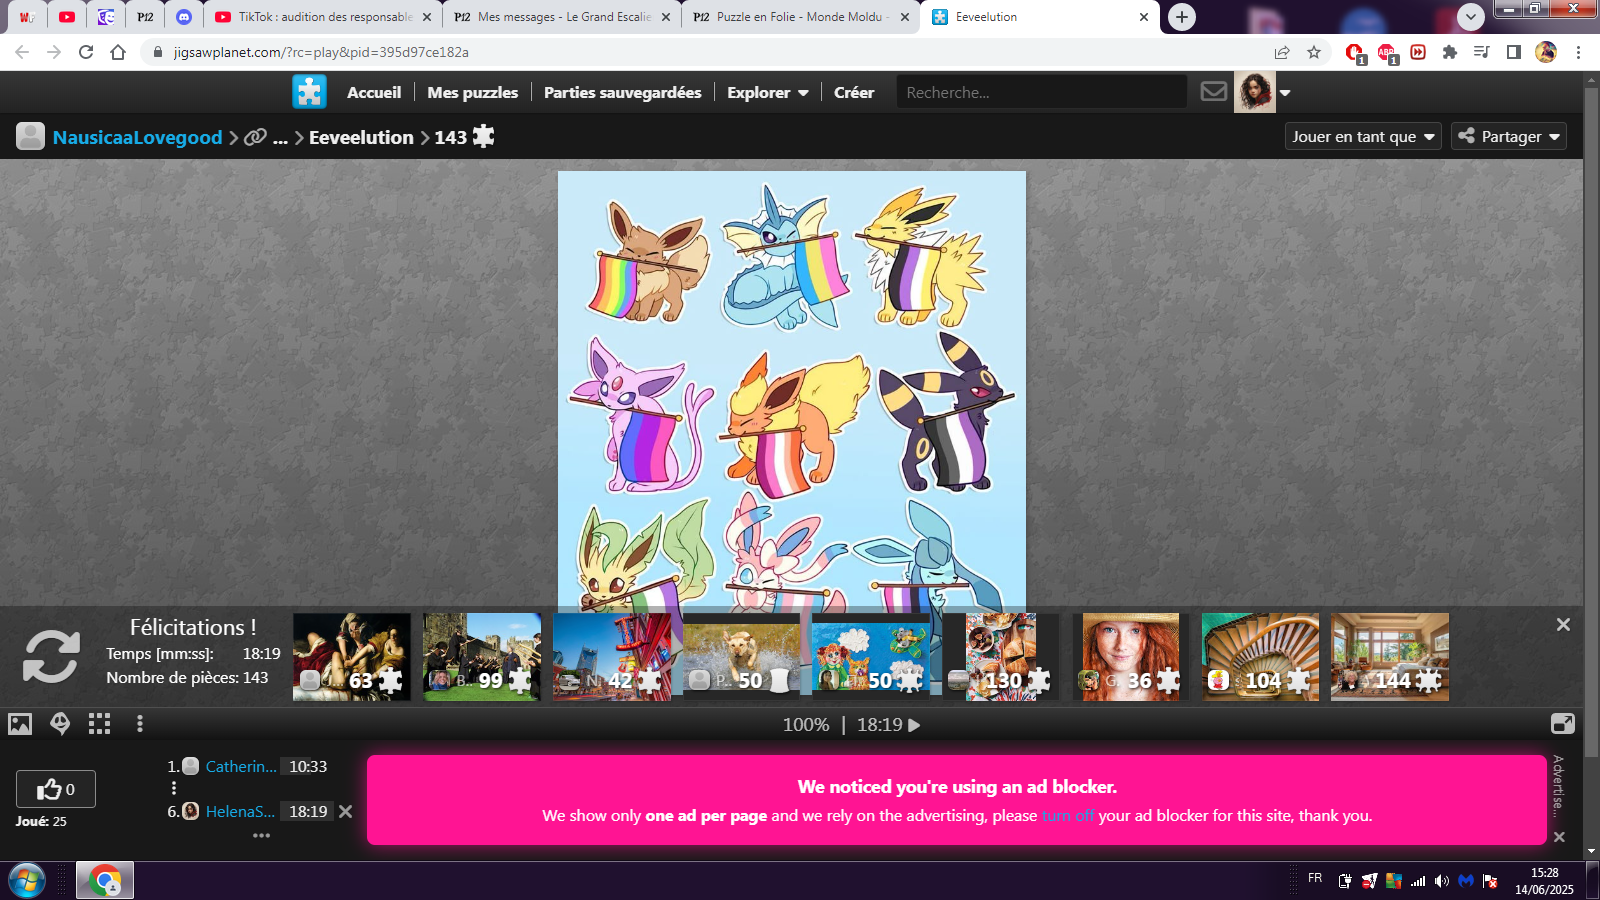Open the messages envelope icon
The image size is (1600, 900).
[x=1213, y=92]
